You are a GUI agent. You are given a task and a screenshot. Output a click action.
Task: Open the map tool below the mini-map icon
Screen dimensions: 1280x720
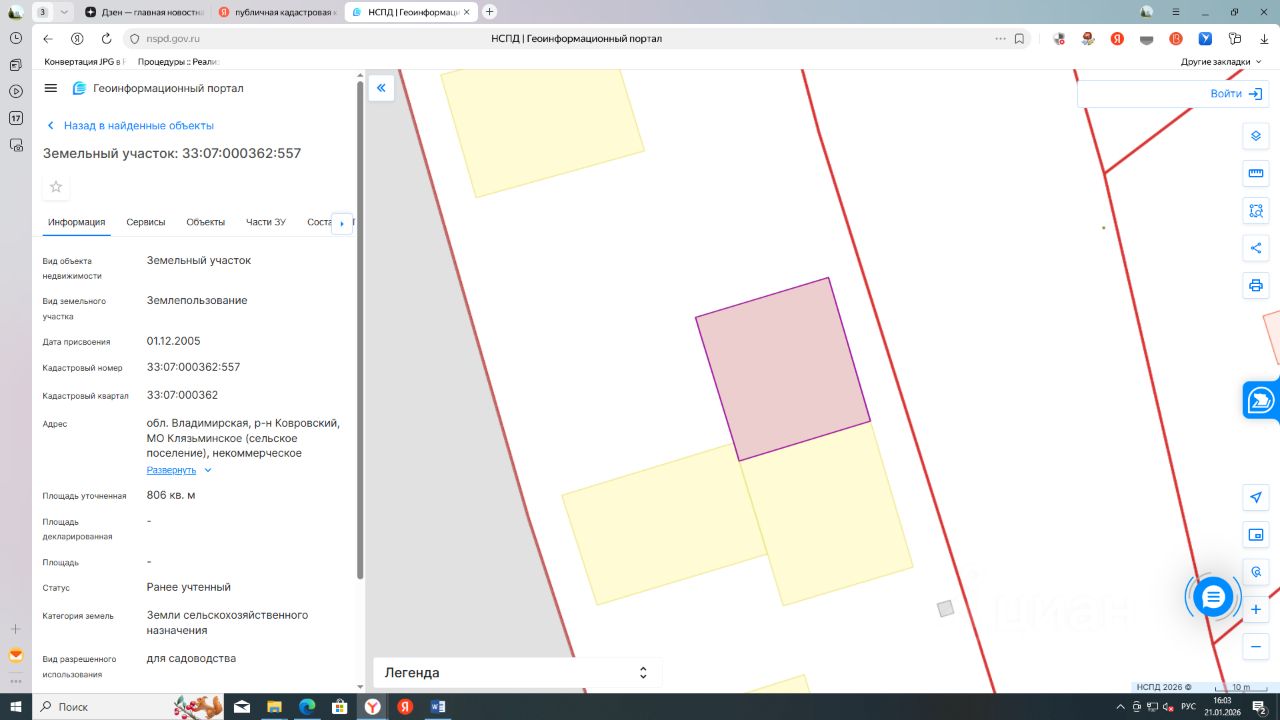1256,572
